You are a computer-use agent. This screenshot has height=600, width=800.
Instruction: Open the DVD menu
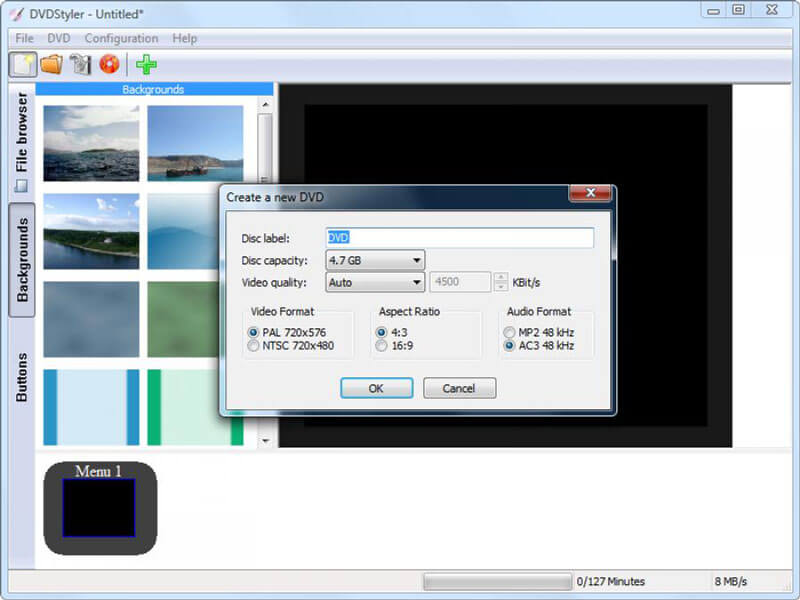[59, 38]
